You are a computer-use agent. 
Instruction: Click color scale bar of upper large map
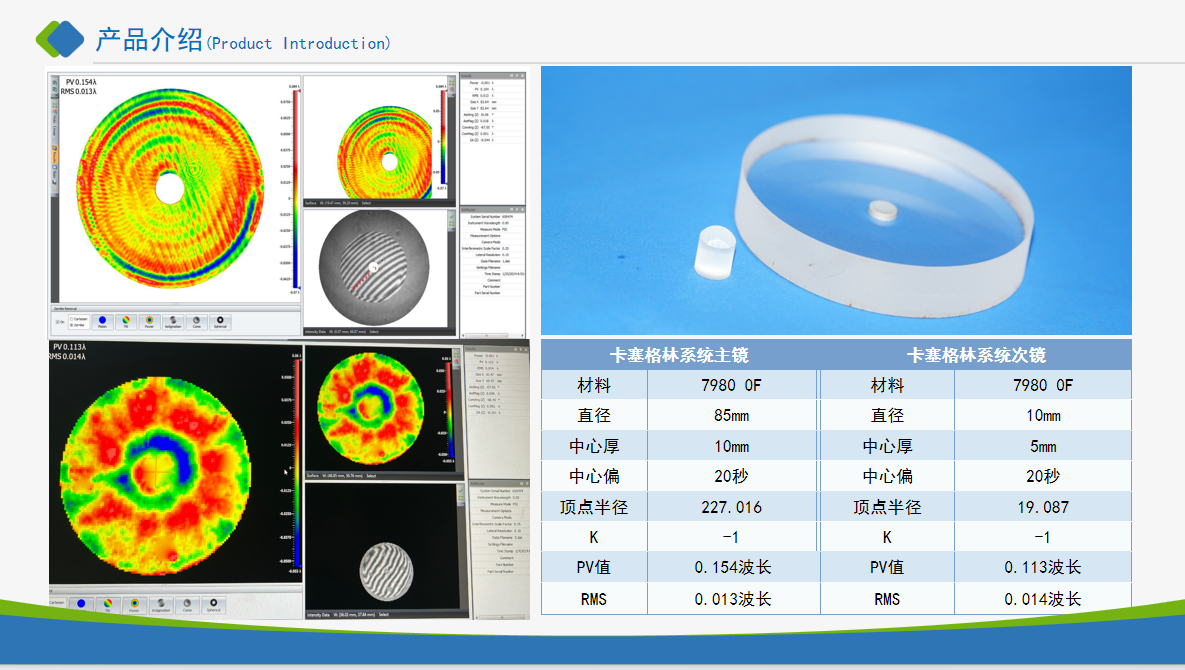click(x=296, y=187)
